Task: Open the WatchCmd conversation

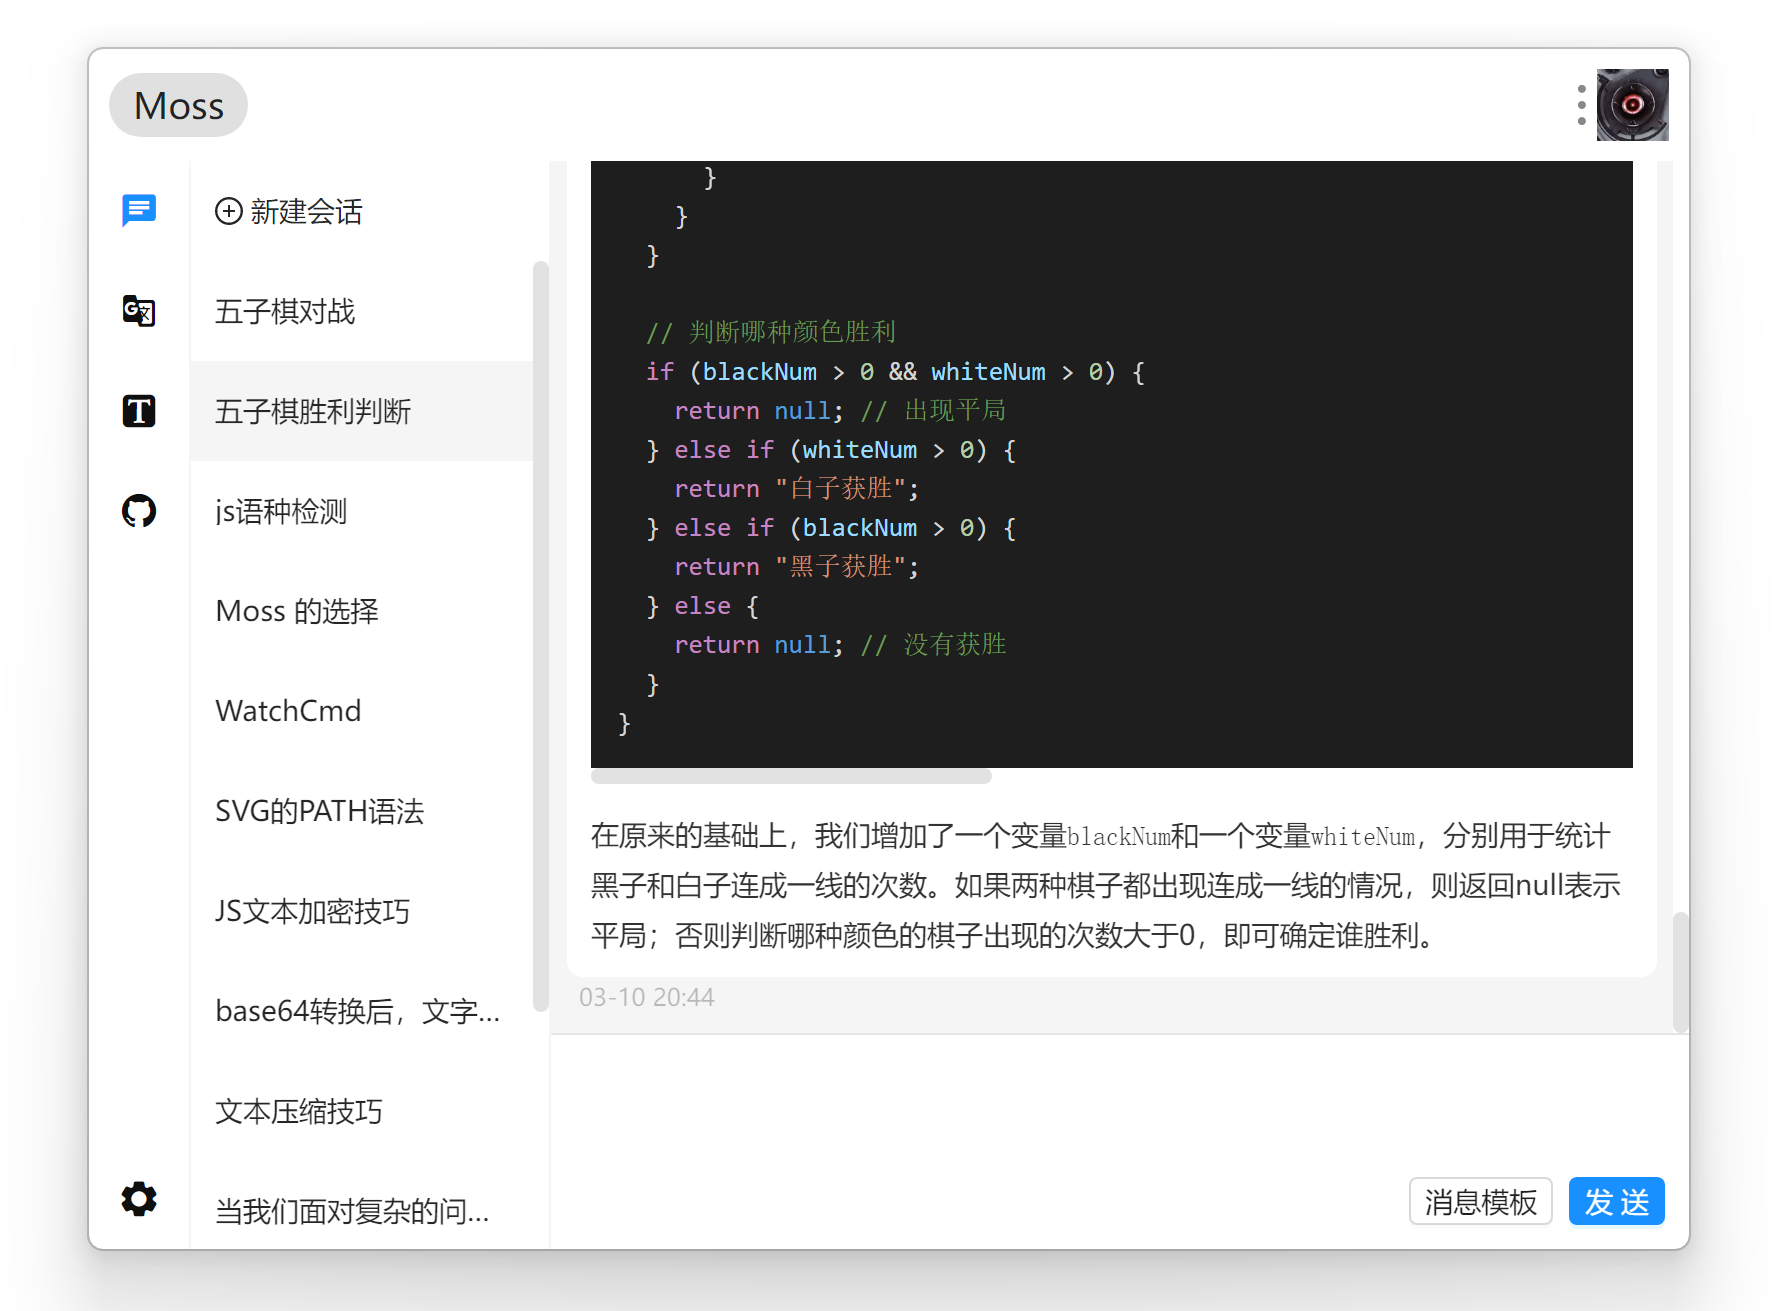Action: coord(361,711)
